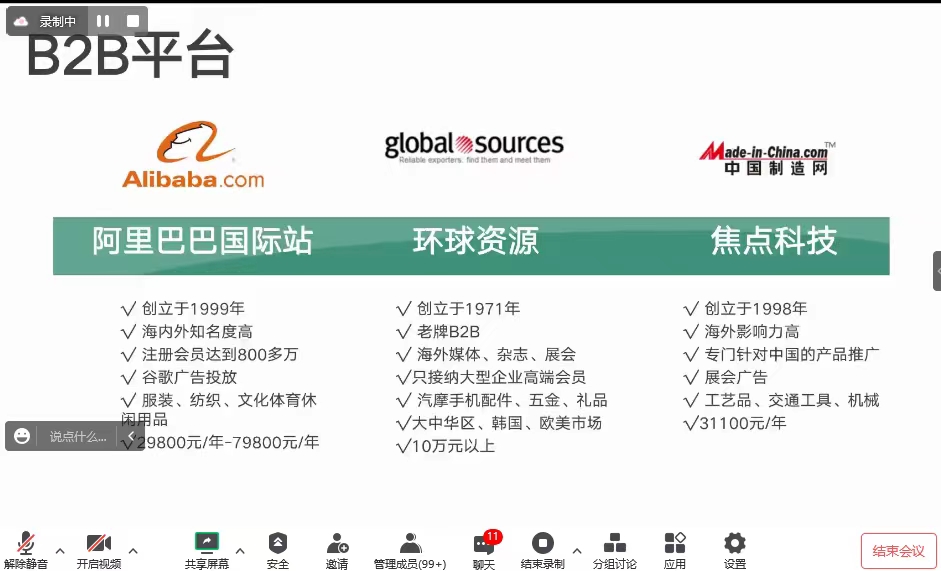
Task: Expand audio options arrow beside 解除静音
Action: pyautogui.click(x=60, y=550)
